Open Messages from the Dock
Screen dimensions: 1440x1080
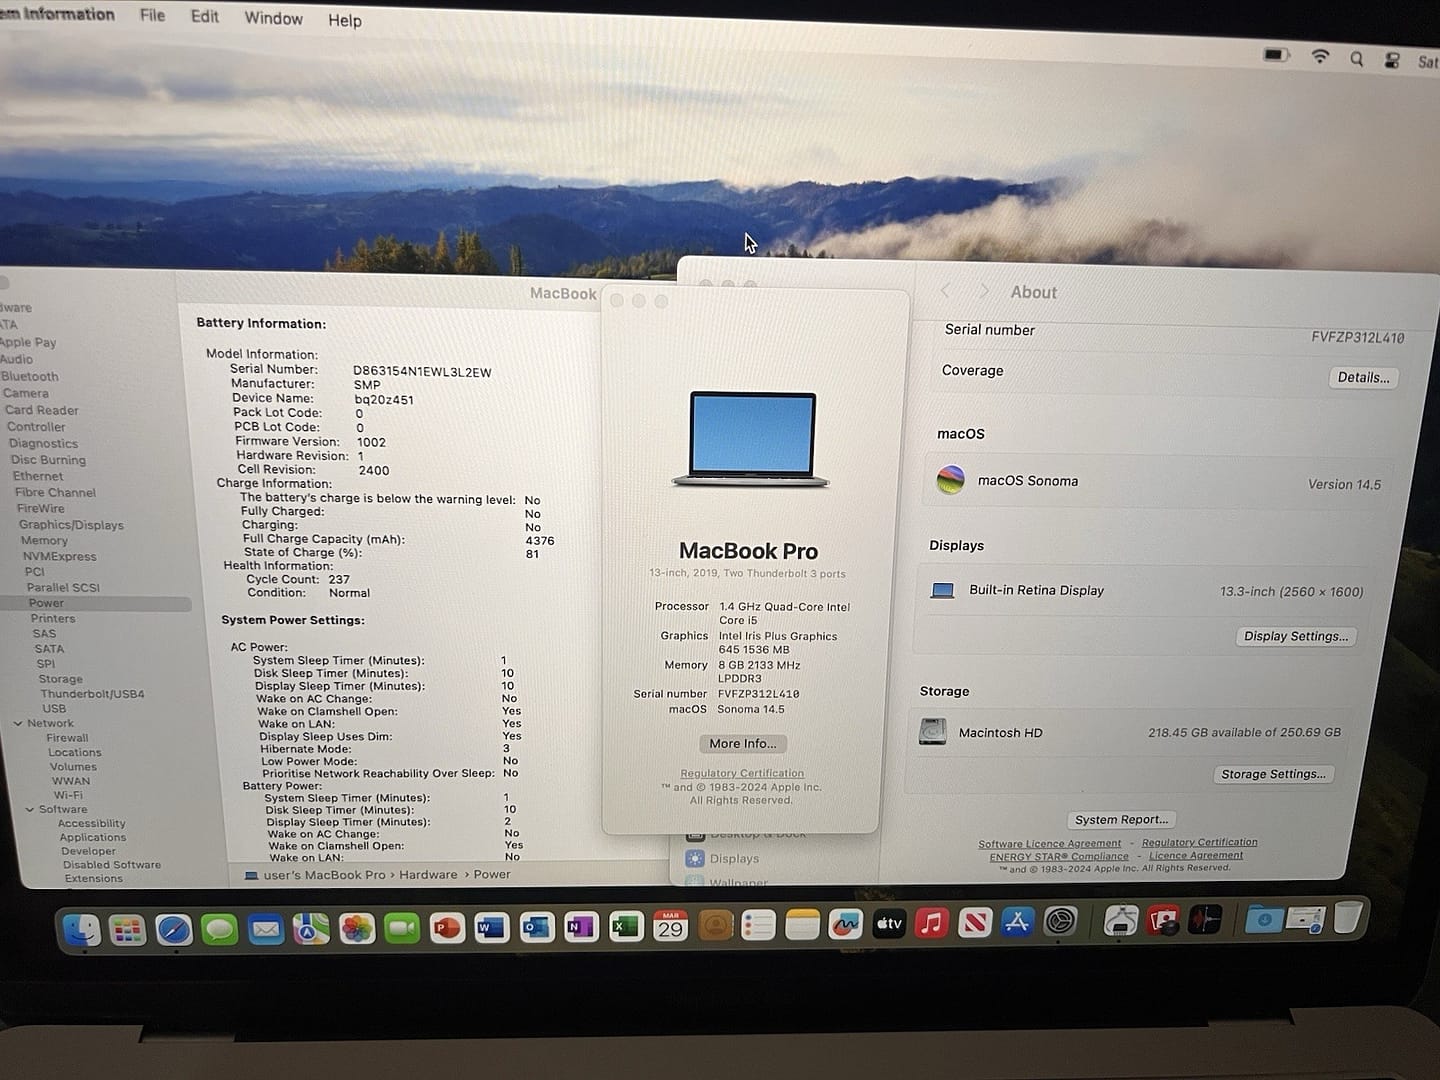[x=219, y=930]
